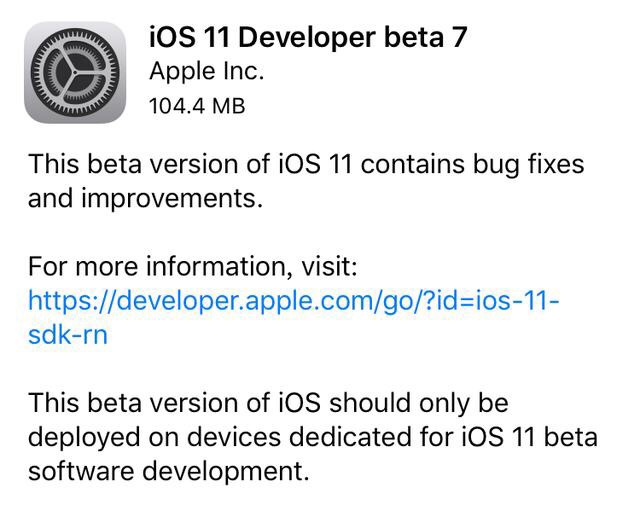640x505 pixels.
Task: Click the words 'bug fixes' in description
Action: (x=529, y=165)
